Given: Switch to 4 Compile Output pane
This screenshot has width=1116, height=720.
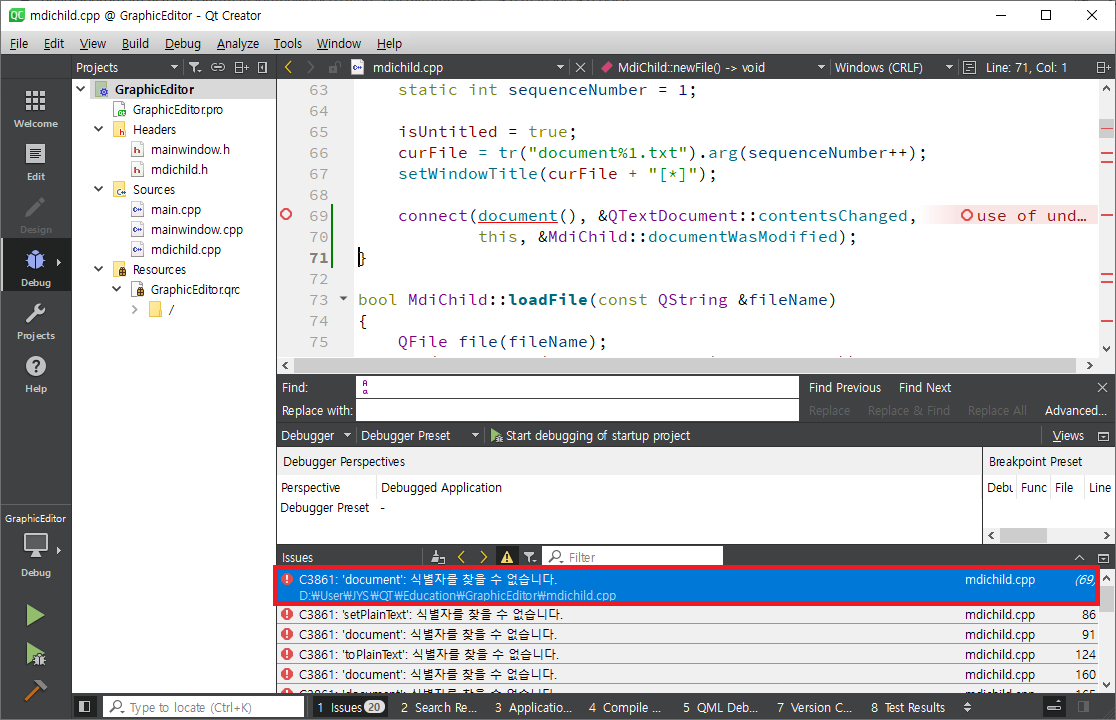Looking at the screenshot, I should point(625,707).
